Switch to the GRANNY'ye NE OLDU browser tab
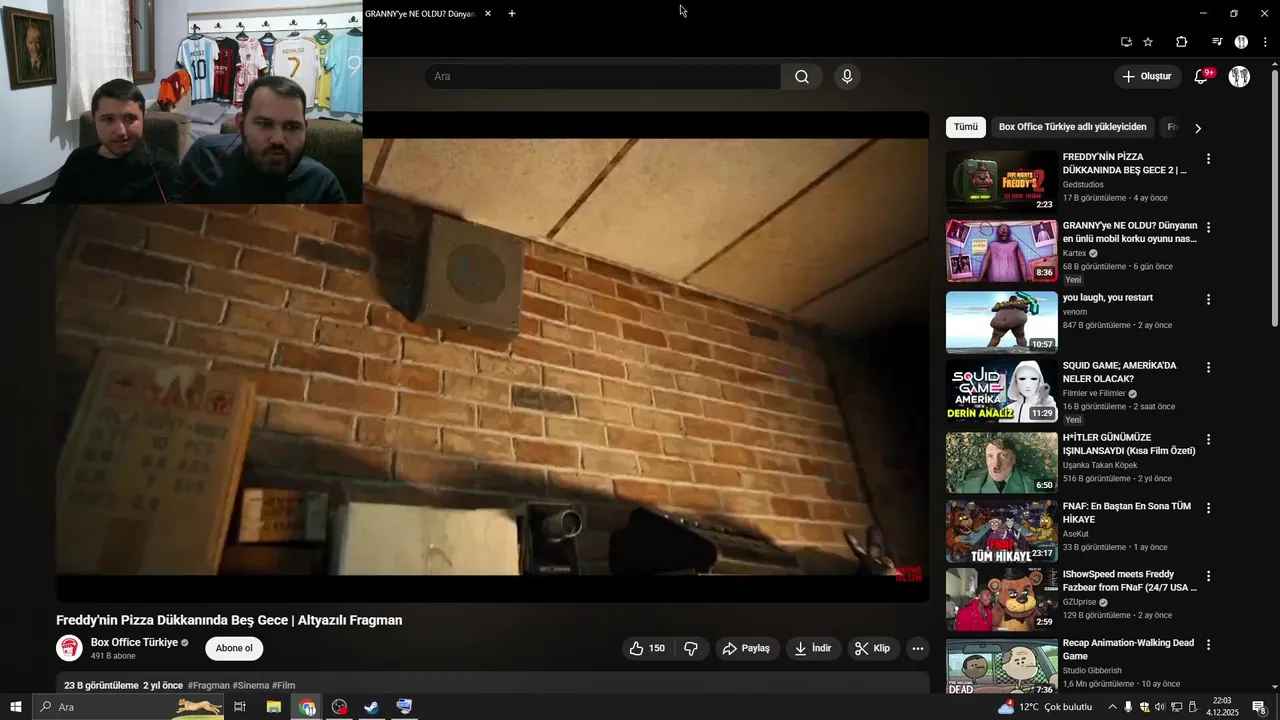This screenshot has height=720, width=1280. [421, 14]
